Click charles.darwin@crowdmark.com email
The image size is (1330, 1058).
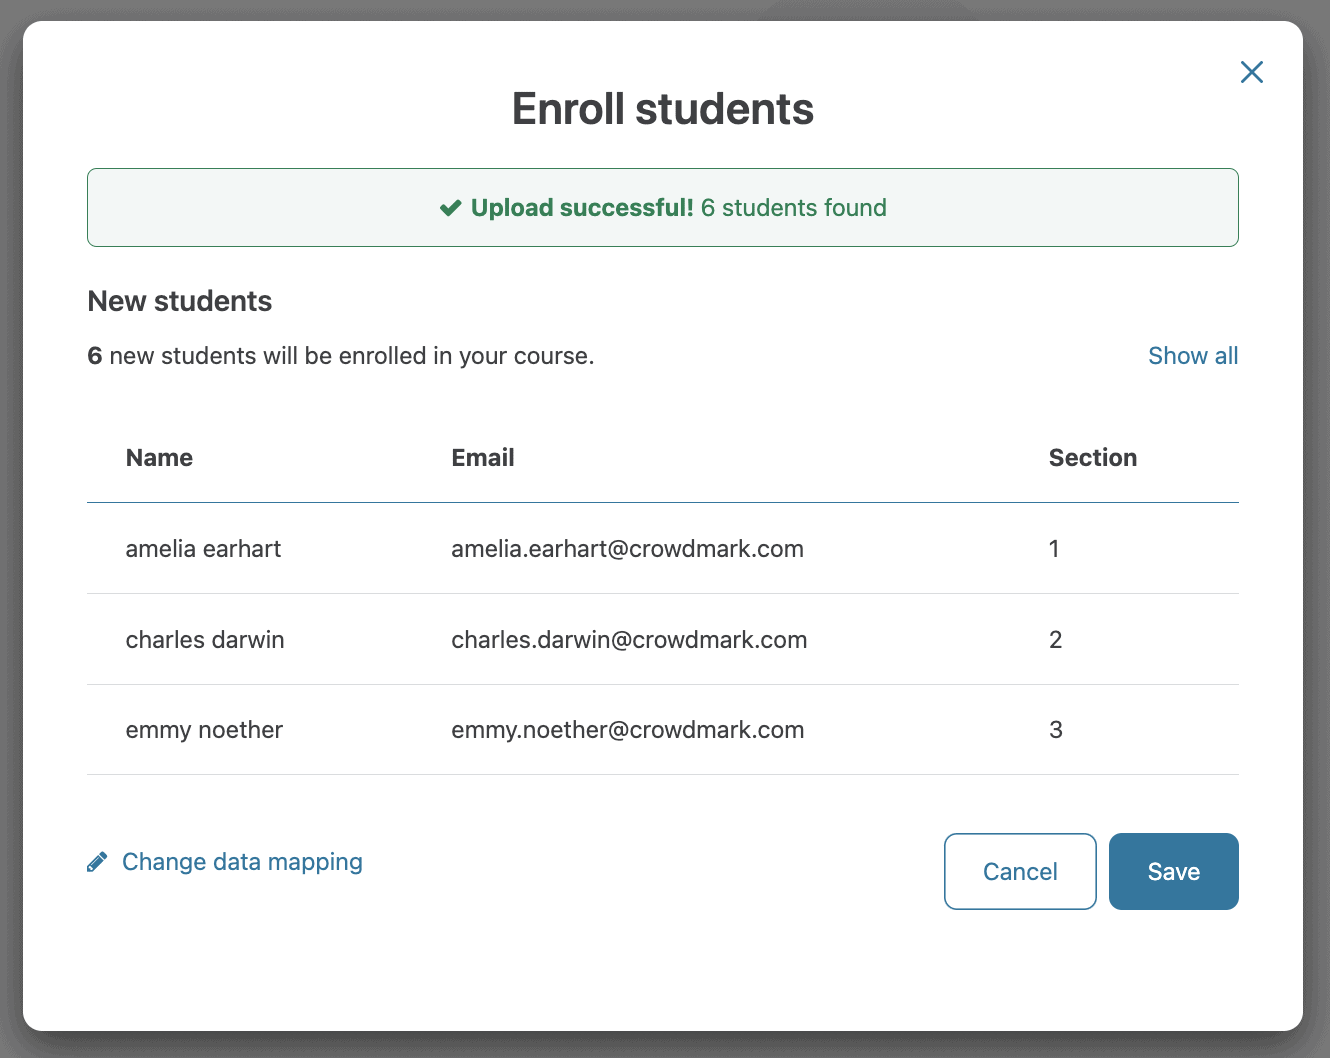(x=629, y=640)
